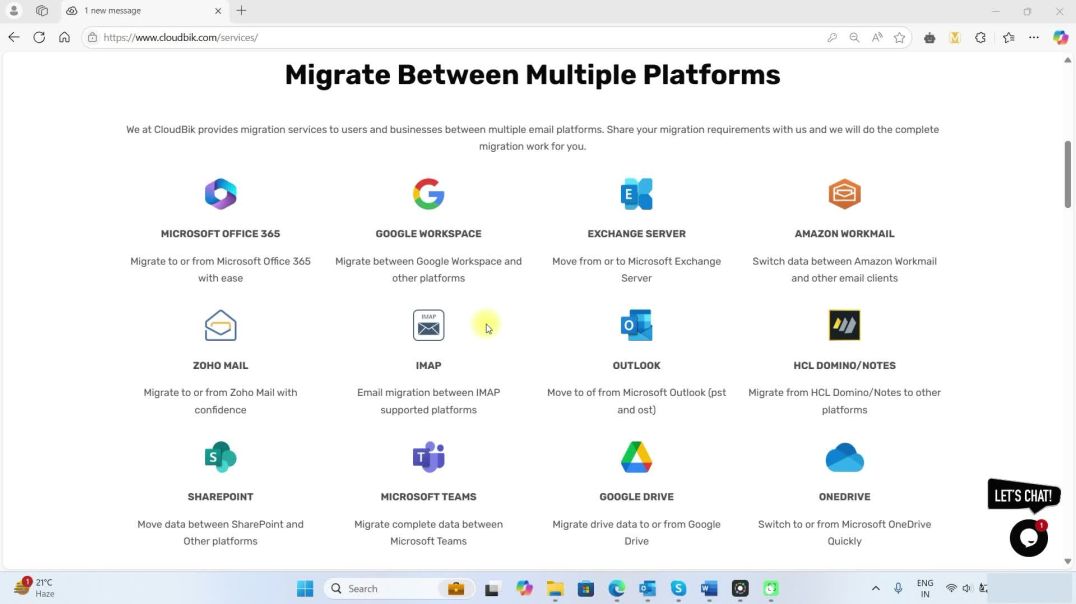Viewport: 1076px width, 604px height.
Task: Open browser Settings and more menu
Action: [x=1033, y=38]
